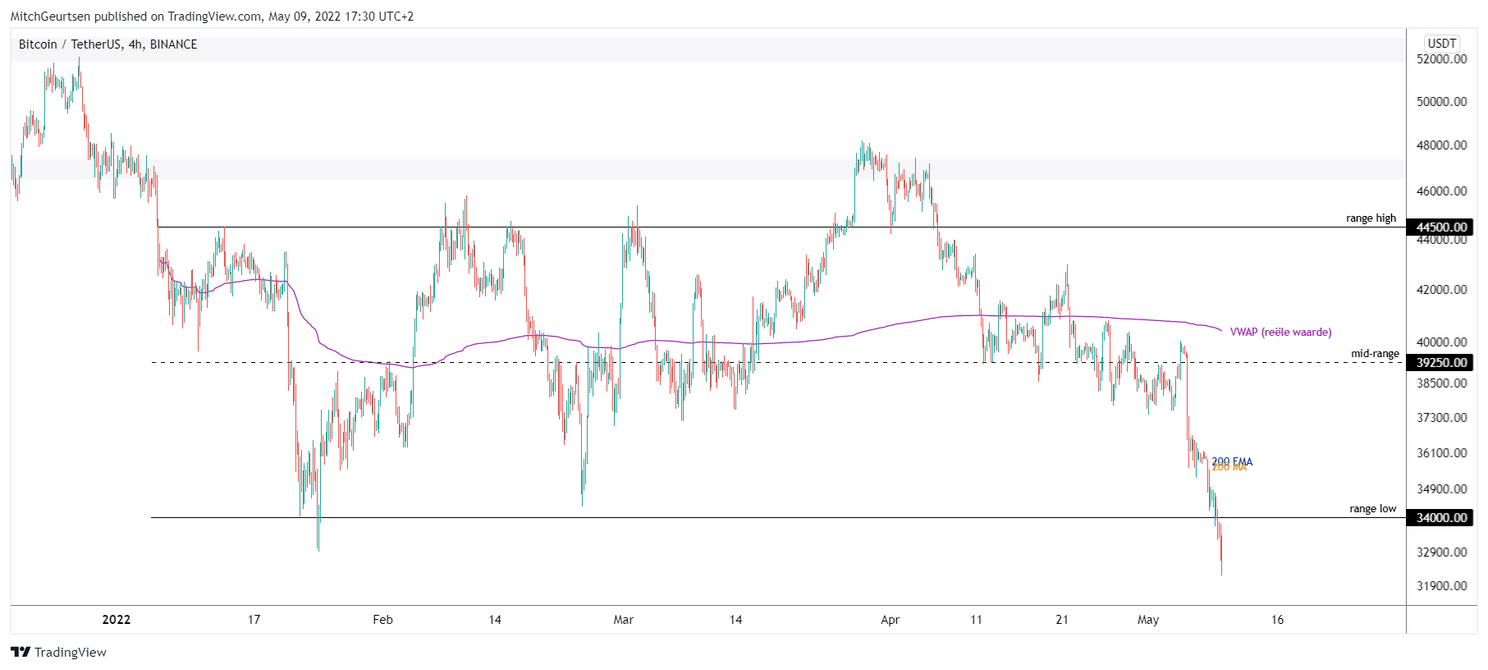Click the 40000.00 price axis label

(1442, 341)
